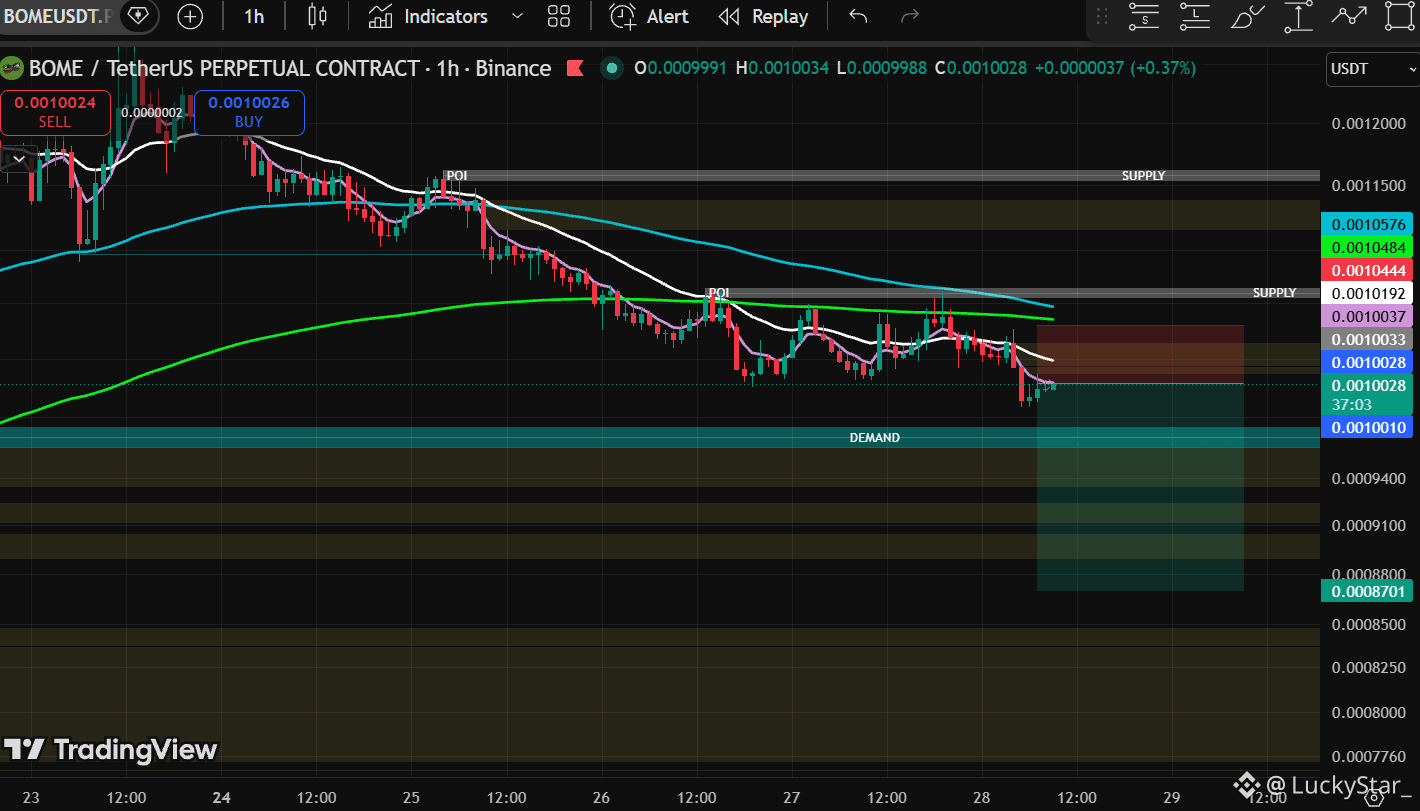
Task: Click the date 28 on the time axis
Action: [x=982, y=797]
